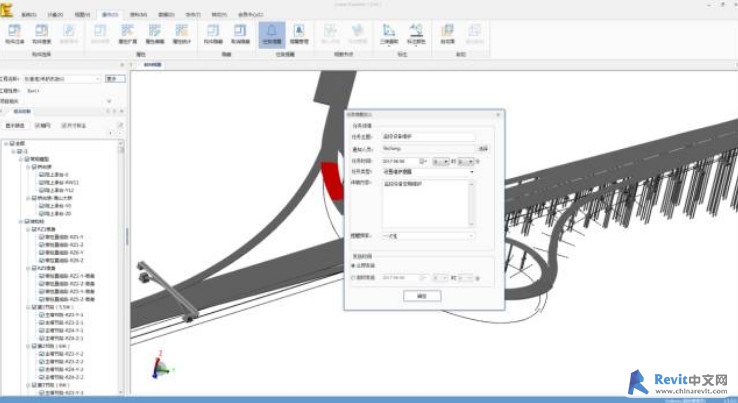Click the XYZ axis gizmo in the viewport

coord(161,365)
